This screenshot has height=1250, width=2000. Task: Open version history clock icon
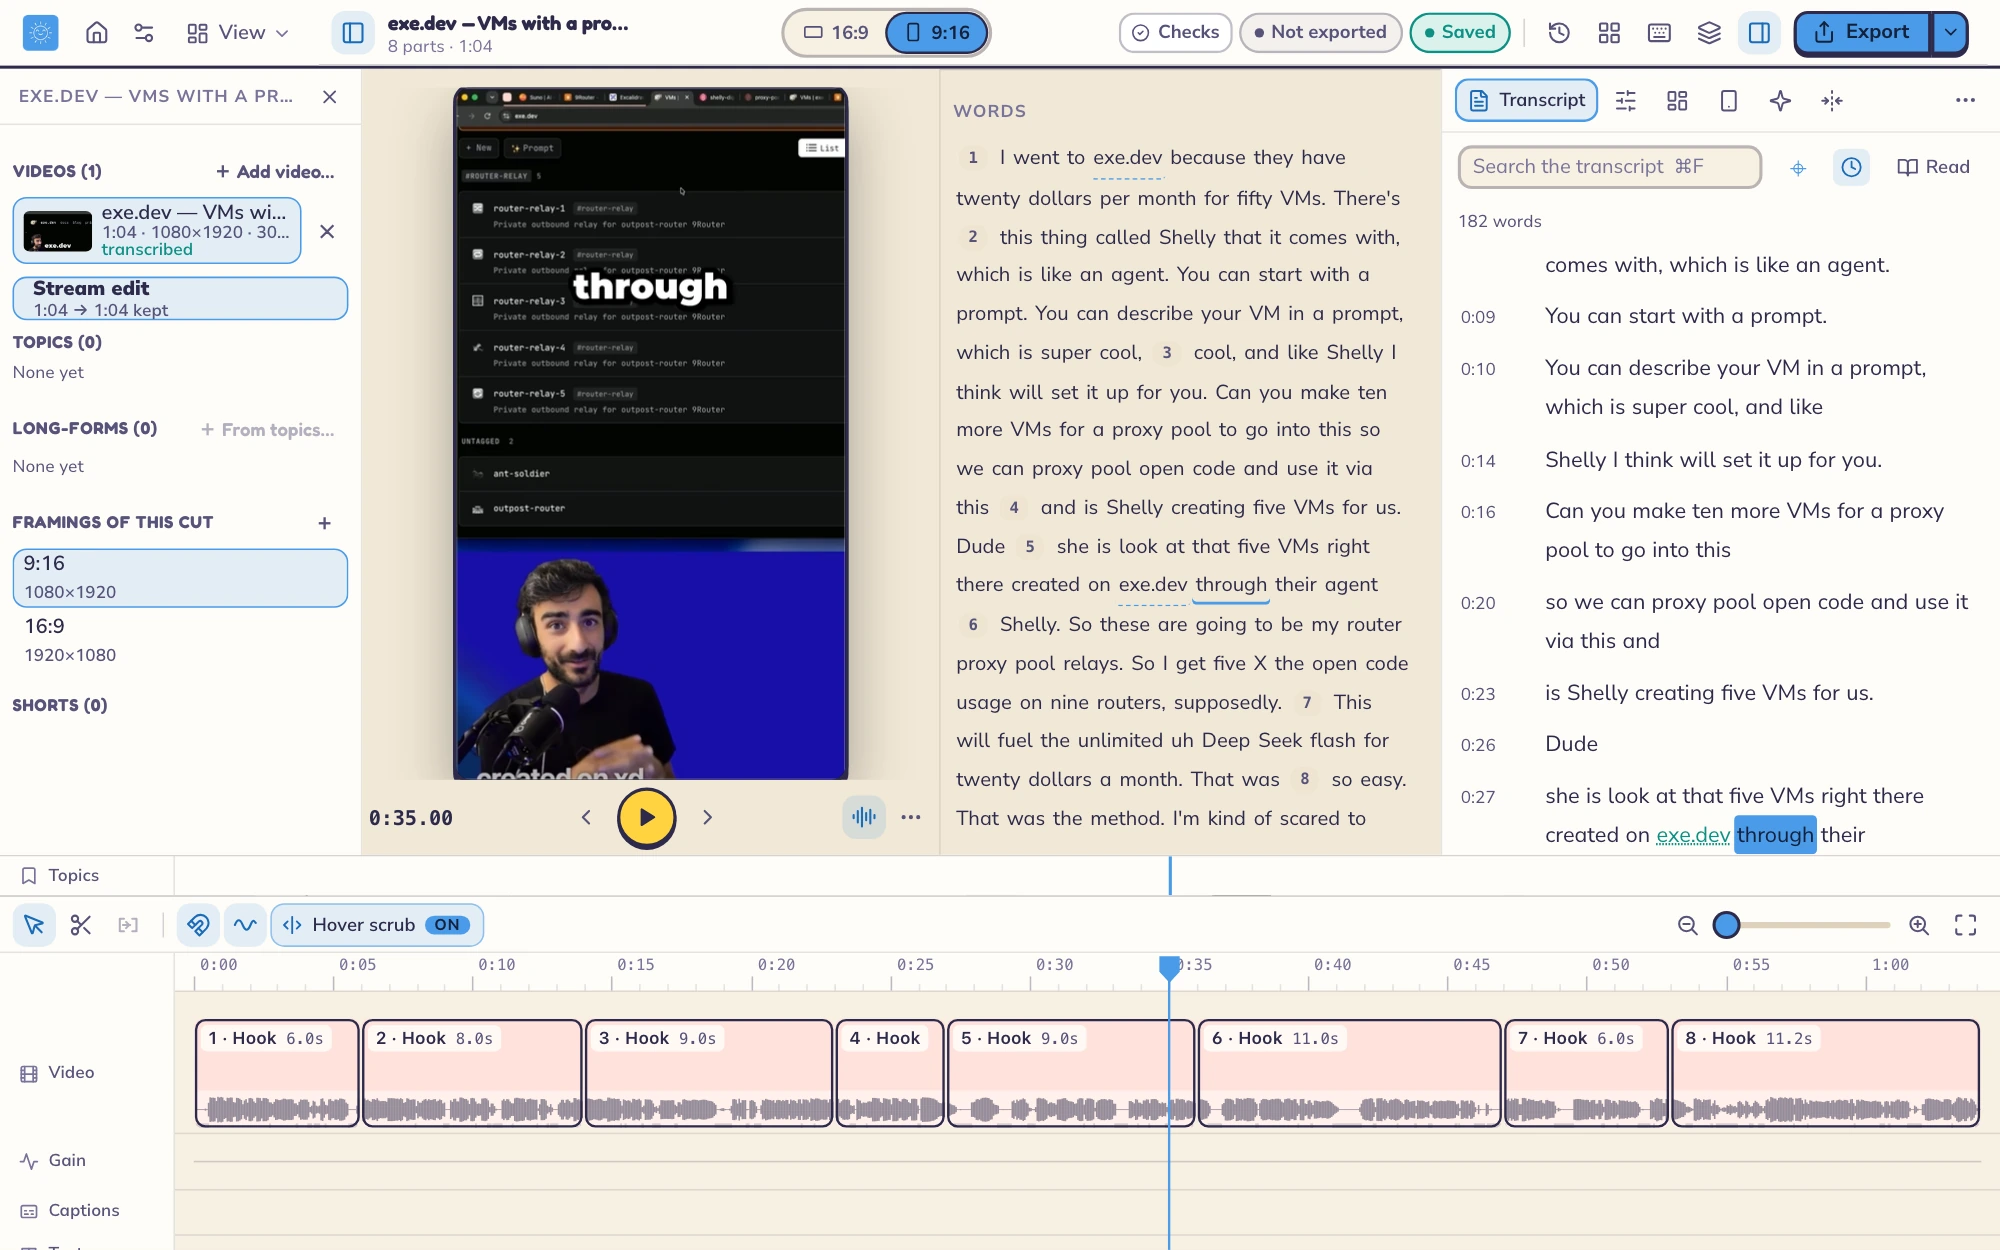point(1559,33)
